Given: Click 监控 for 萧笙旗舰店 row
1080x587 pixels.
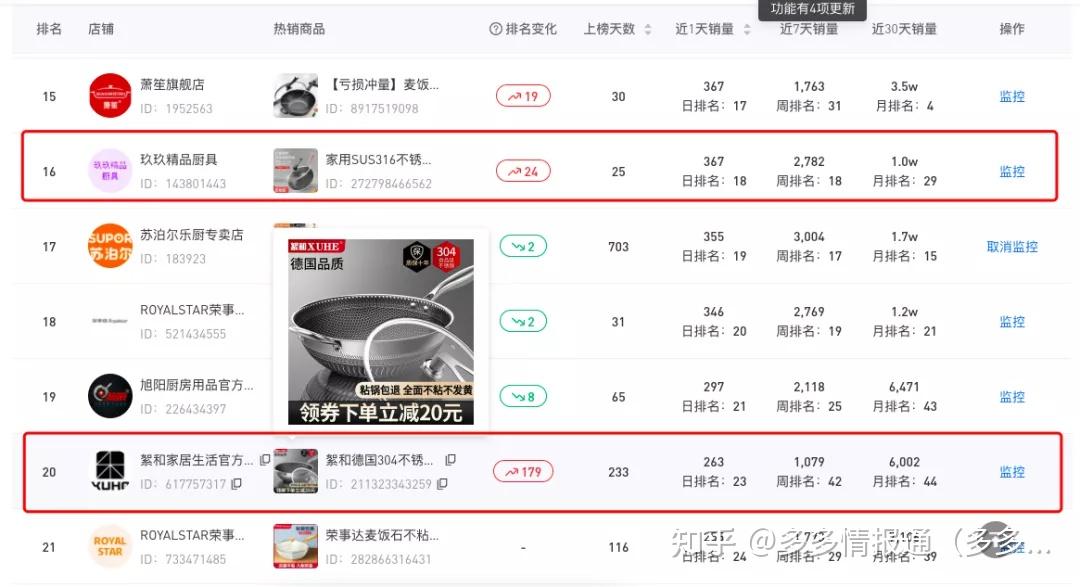Looking at the screenshot, I should [1012, 96].
